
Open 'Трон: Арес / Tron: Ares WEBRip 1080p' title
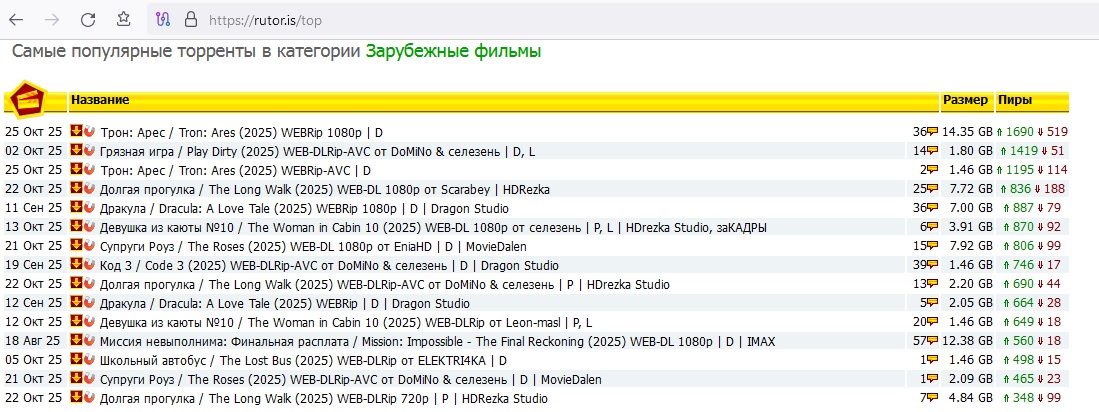click(x=242, y=132)
